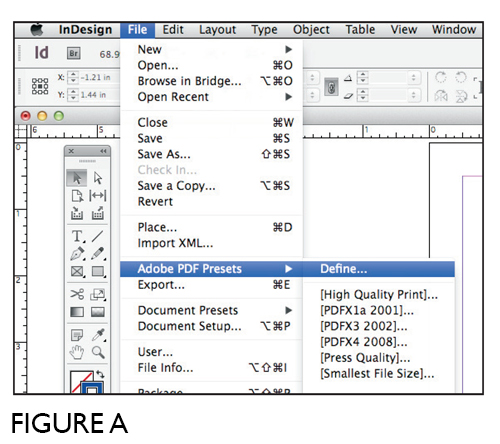This screenshot has width=500, height=444.
Task: Select the Pen tool
Action: pyautogui.click(x=77, y=254)
